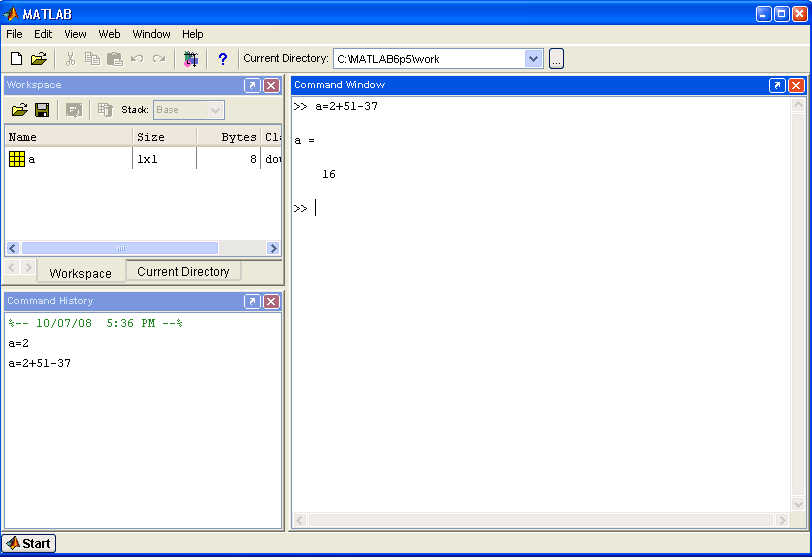Click the Cut scissors icon
Screen dimensions: 812x557
(x=70, y=59)
